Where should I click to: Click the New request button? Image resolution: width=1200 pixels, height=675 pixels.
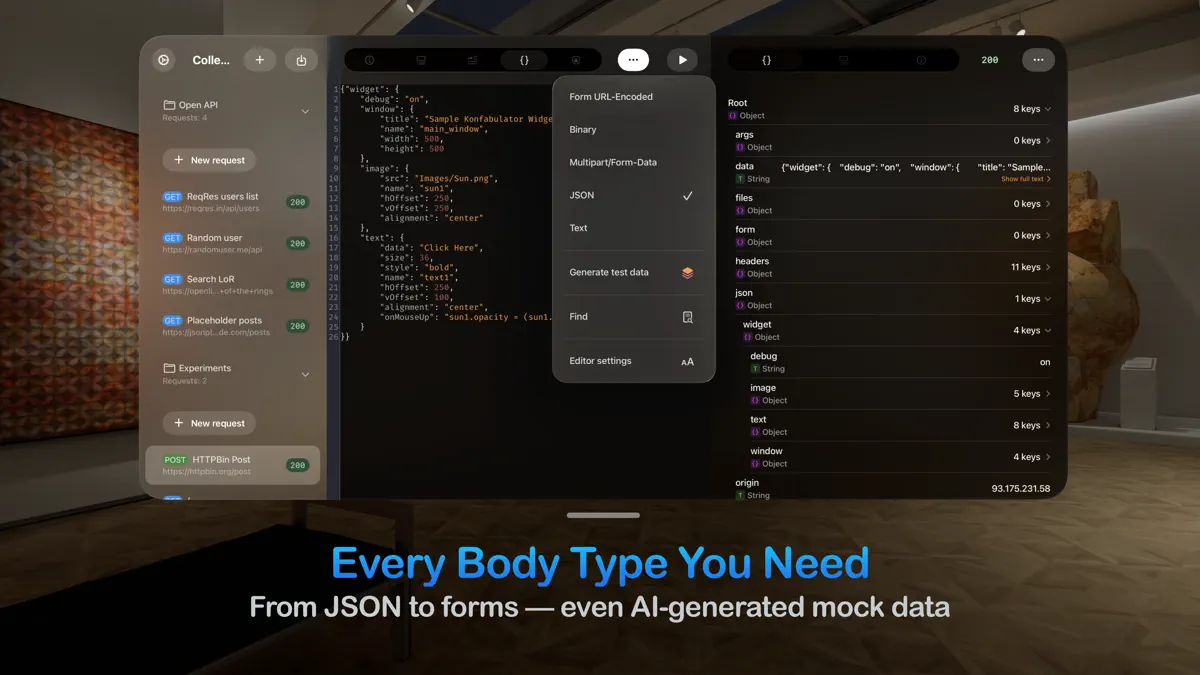coord(209,159)
